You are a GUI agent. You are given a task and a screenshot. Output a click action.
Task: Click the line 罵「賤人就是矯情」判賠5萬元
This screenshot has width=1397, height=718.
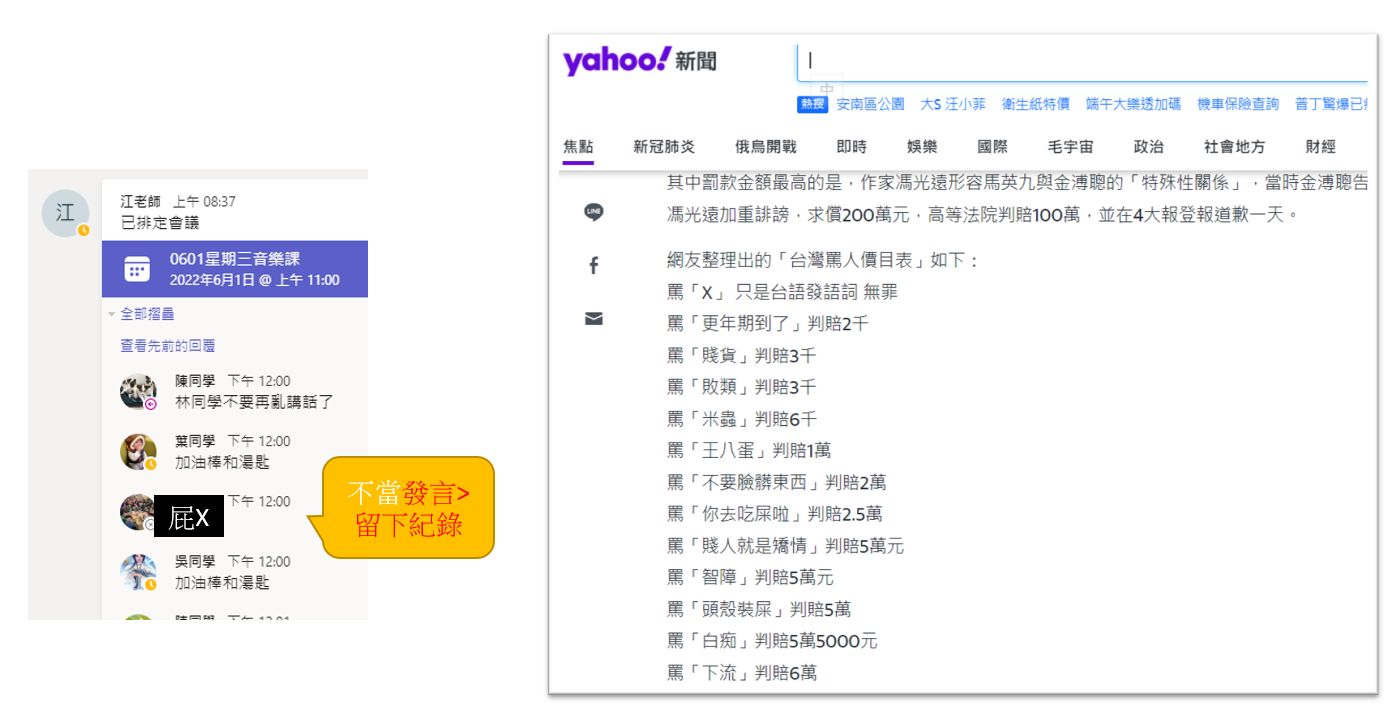click(786, 546)
